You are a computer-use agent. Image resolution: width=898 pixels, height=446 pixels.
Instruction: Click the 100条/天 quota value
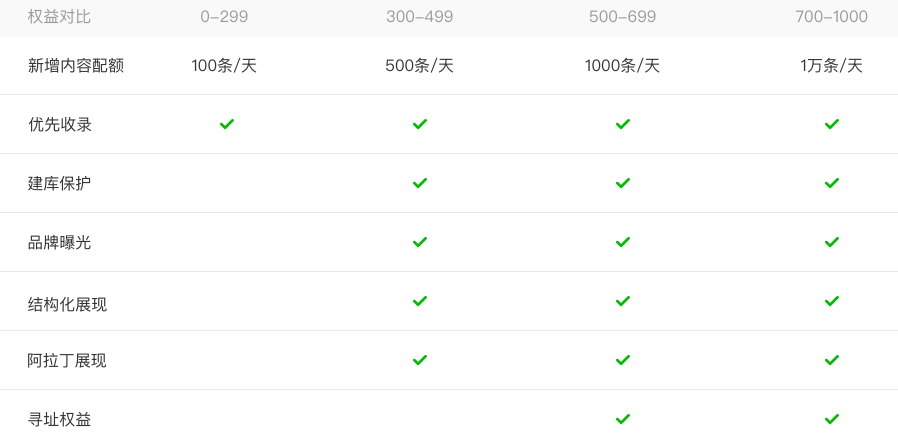pyautogui.click(x=224, y=66)
